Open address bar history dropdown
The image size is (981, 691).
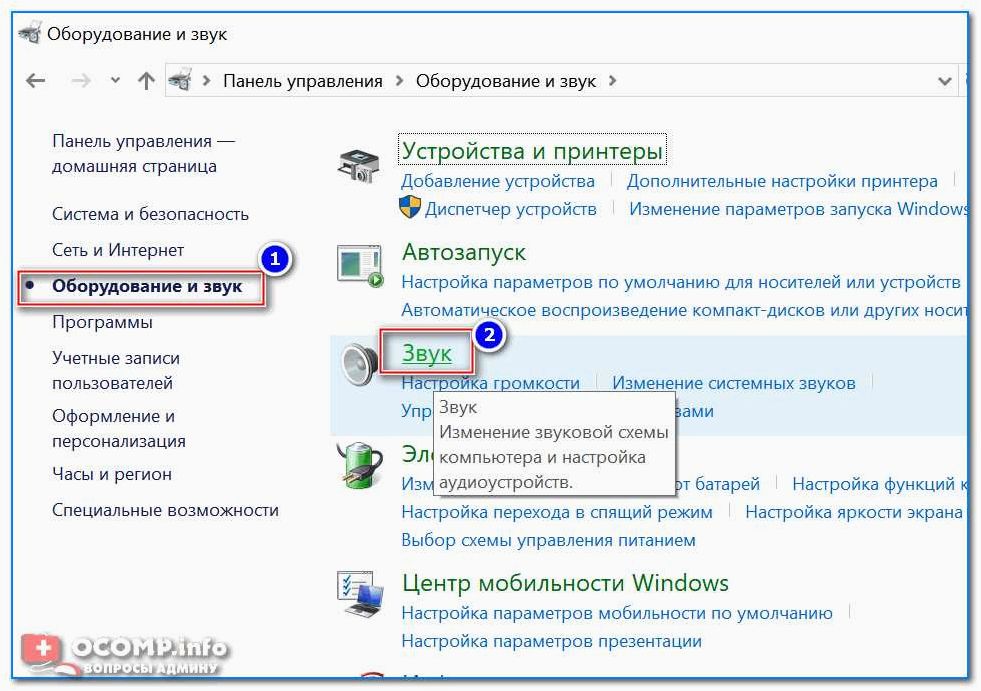945,81
